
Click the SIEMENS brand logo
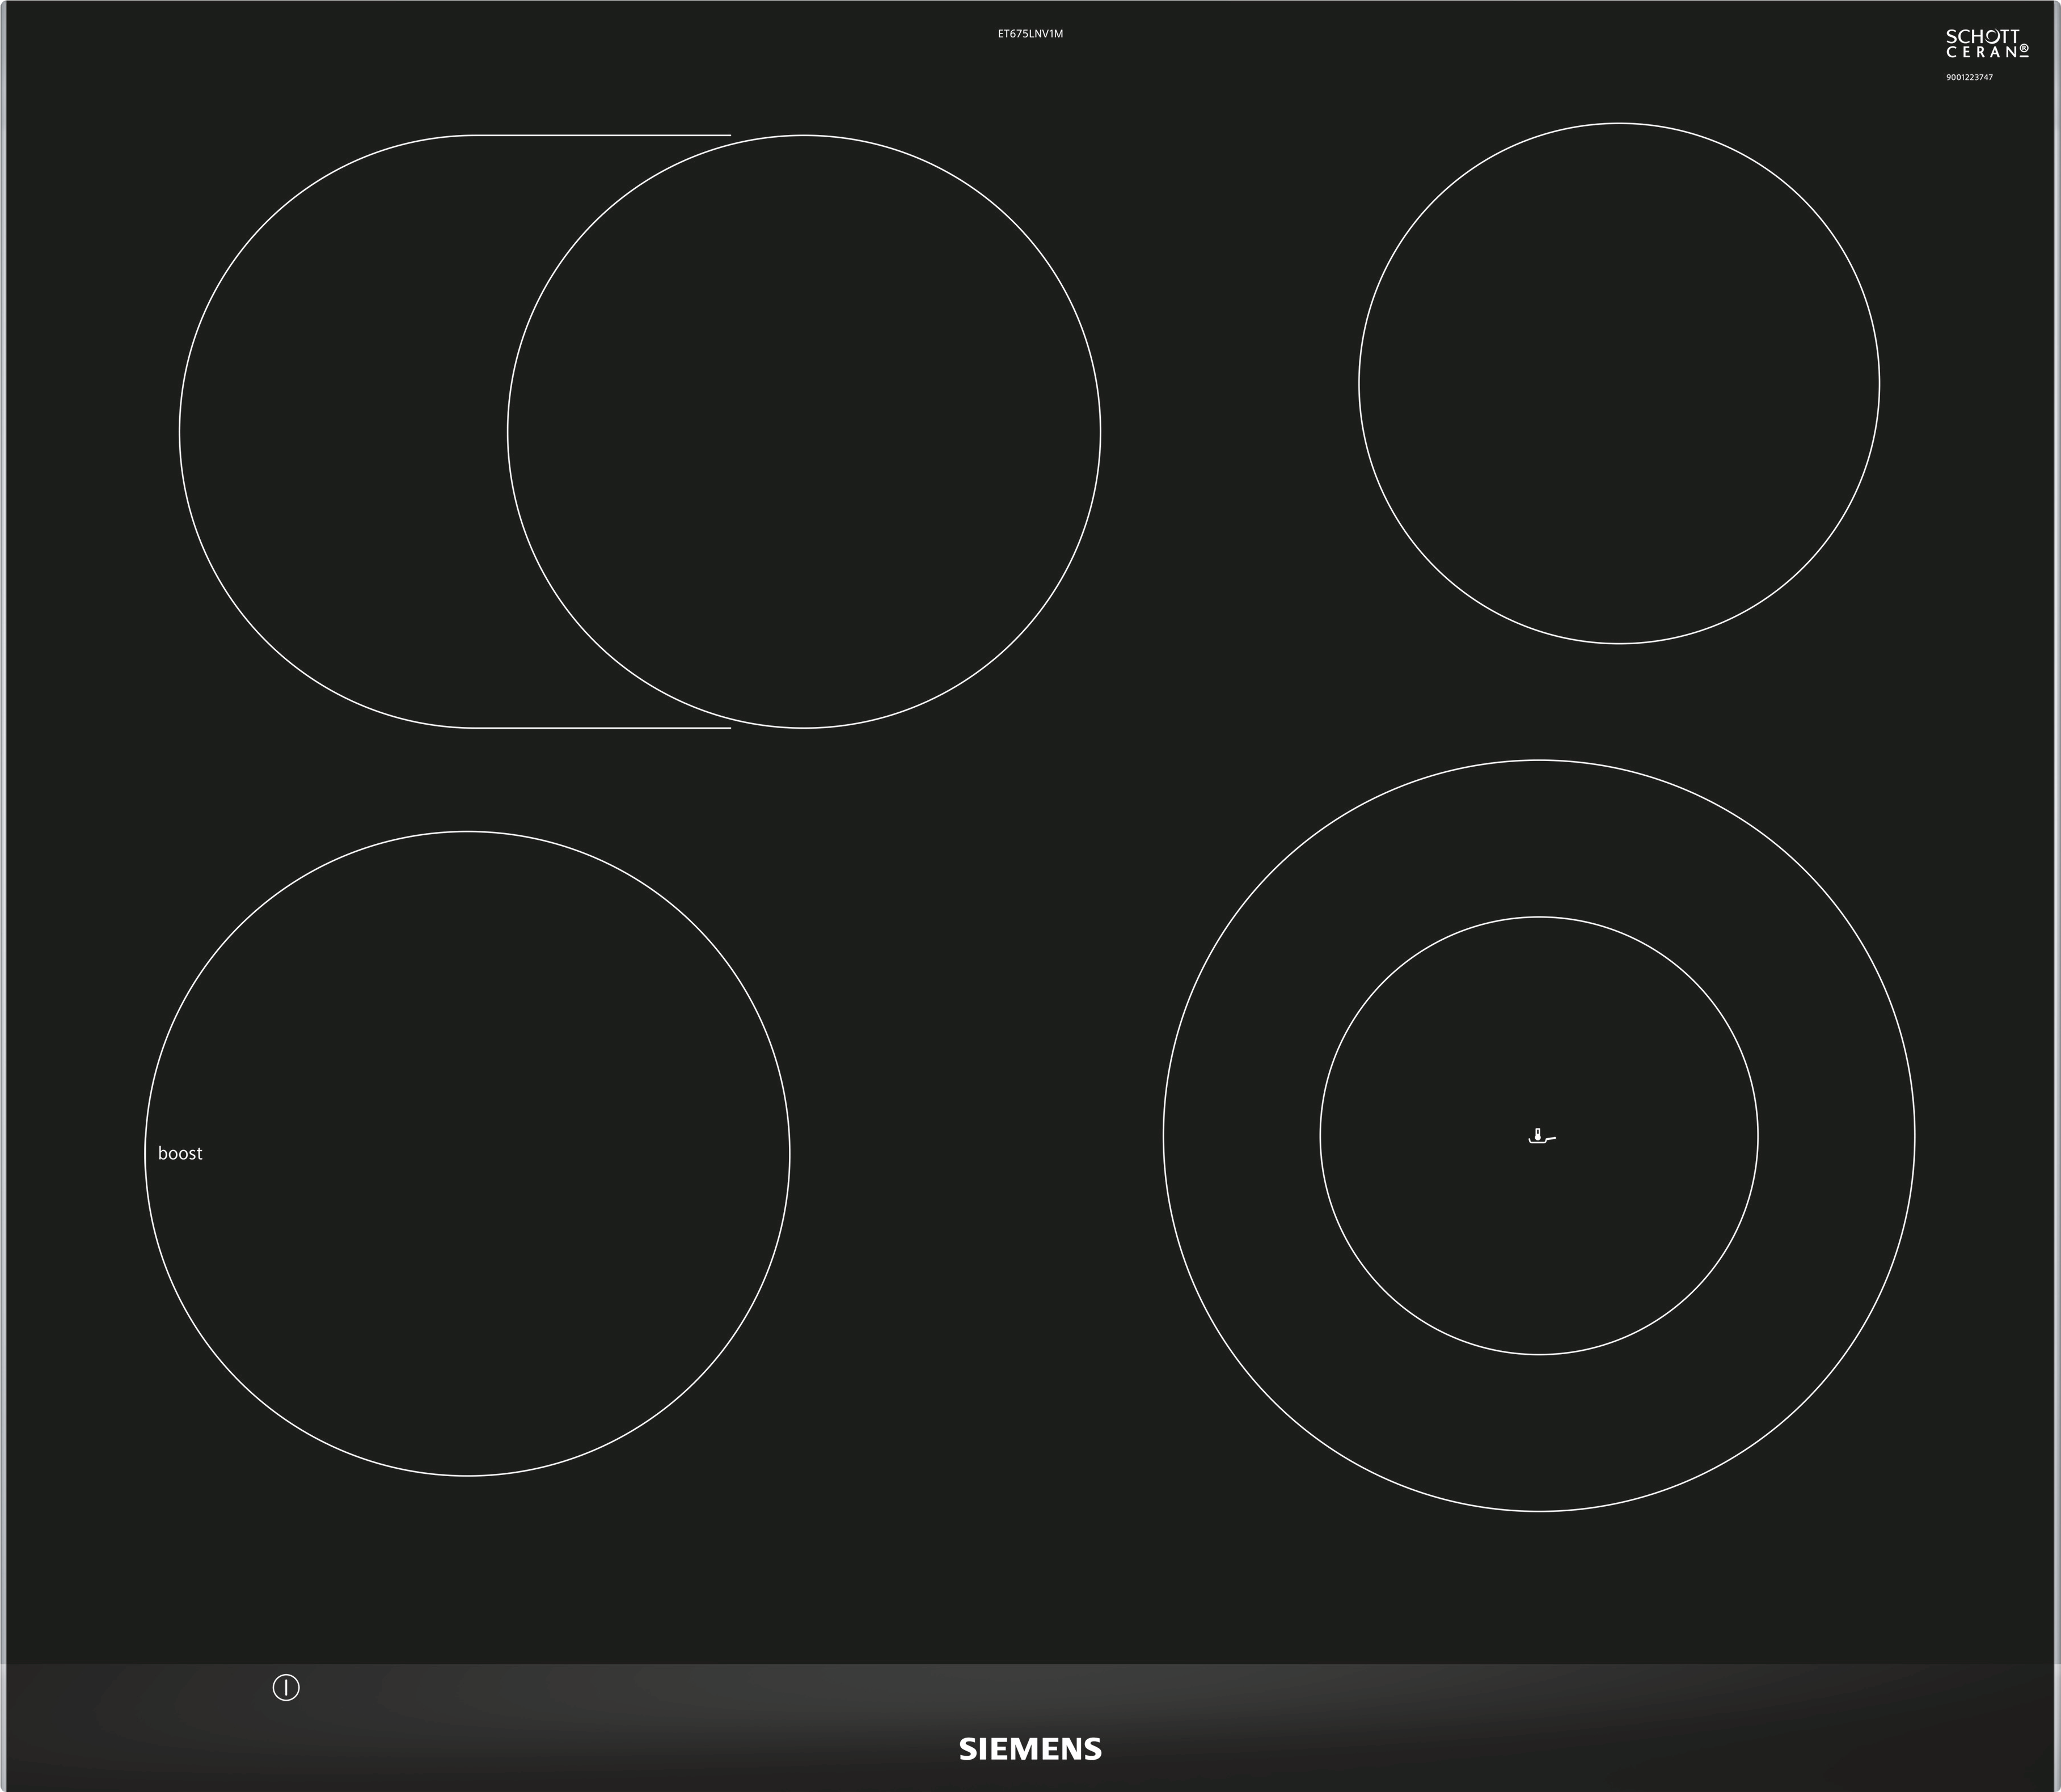click(x=1030, y=1749)
